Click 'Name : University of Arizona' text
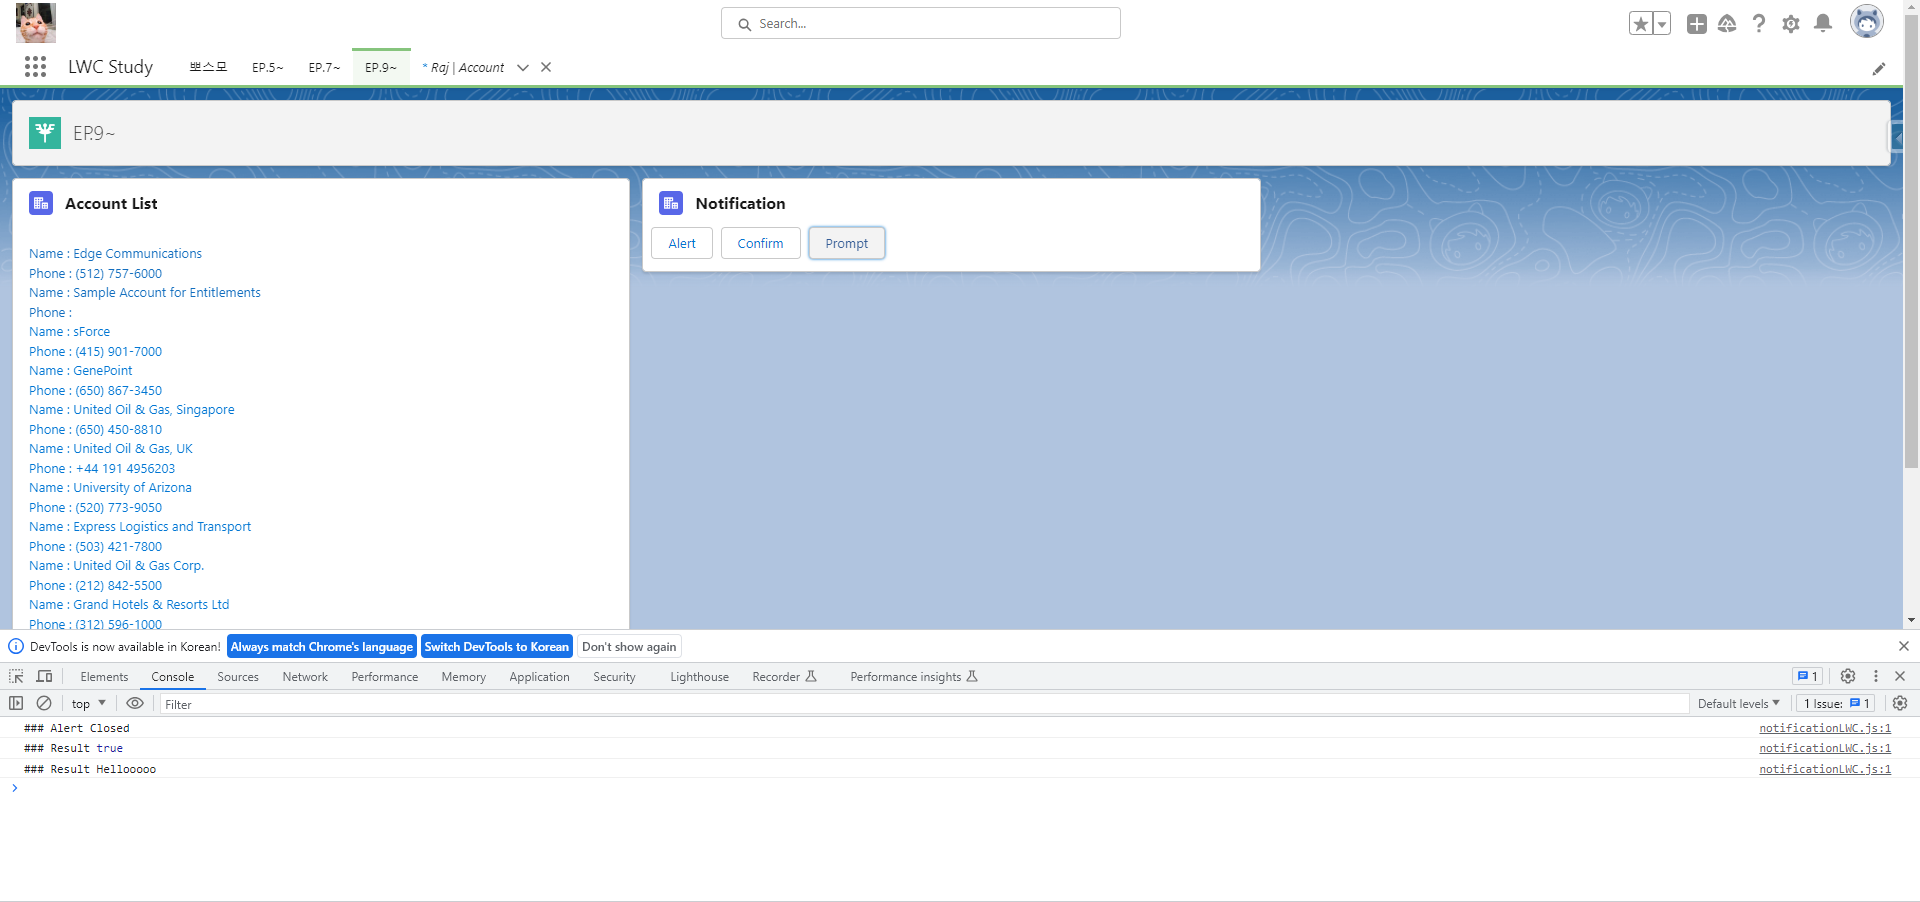 [110, 488]
